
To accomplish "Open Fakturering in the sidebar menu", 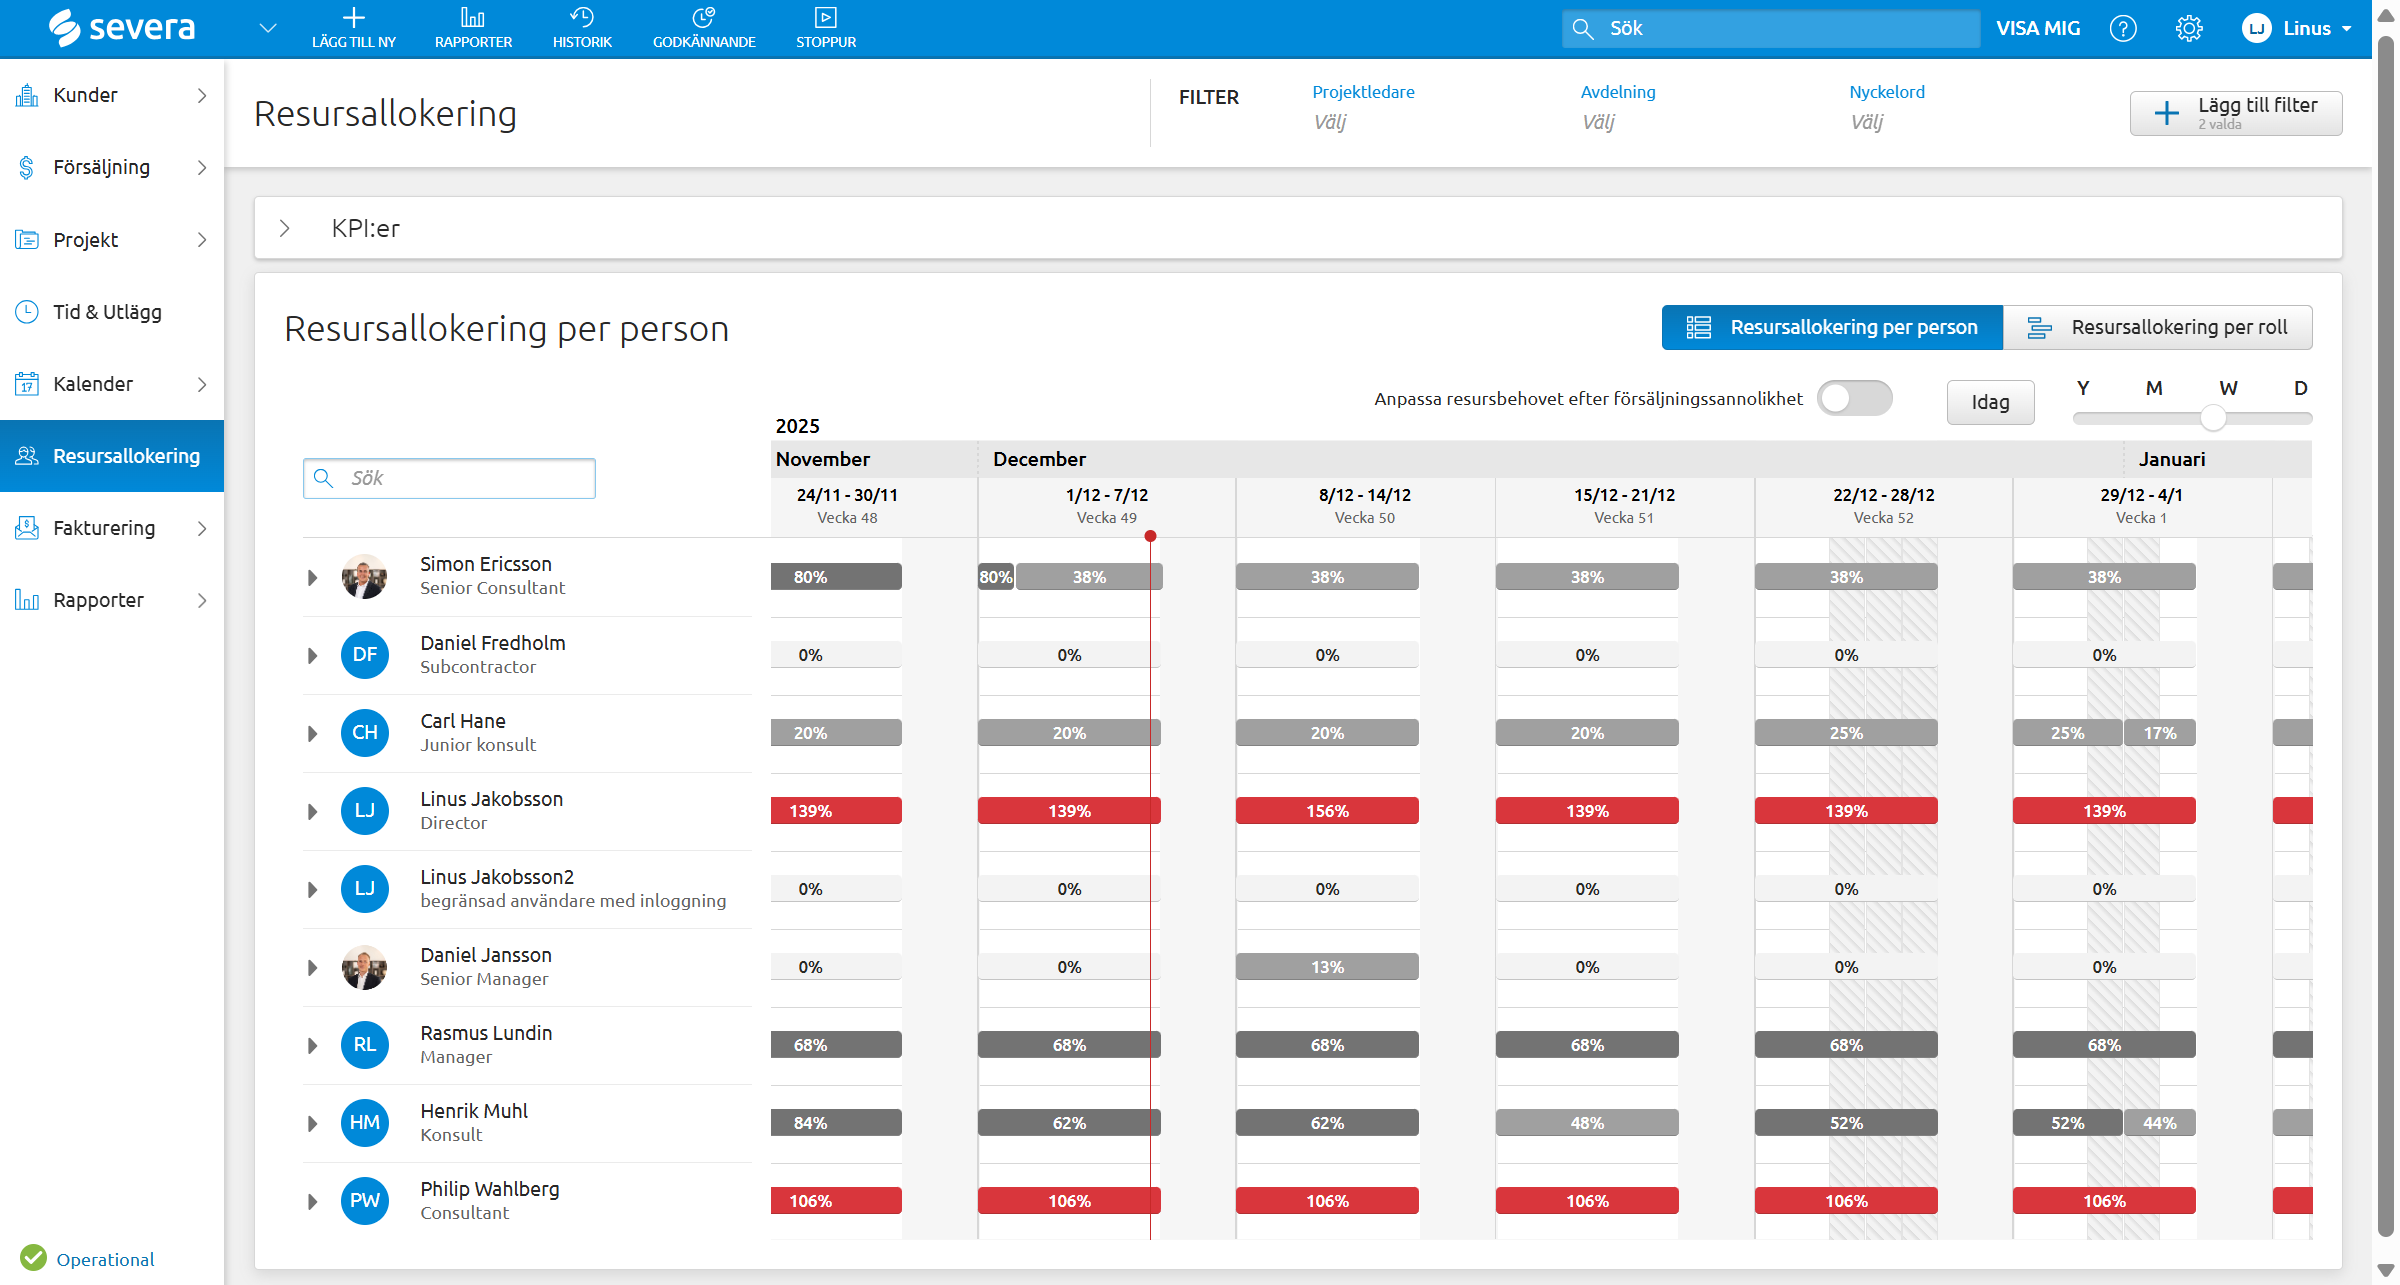I will [104, 528].
